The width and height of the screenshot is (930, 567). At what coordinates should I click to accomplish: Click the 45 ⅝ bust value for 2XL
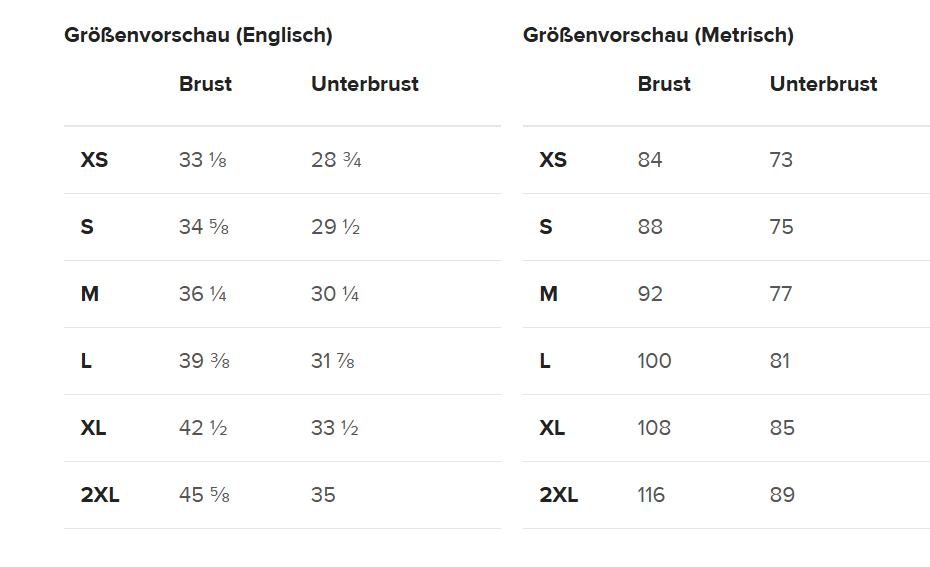[204, 495]
